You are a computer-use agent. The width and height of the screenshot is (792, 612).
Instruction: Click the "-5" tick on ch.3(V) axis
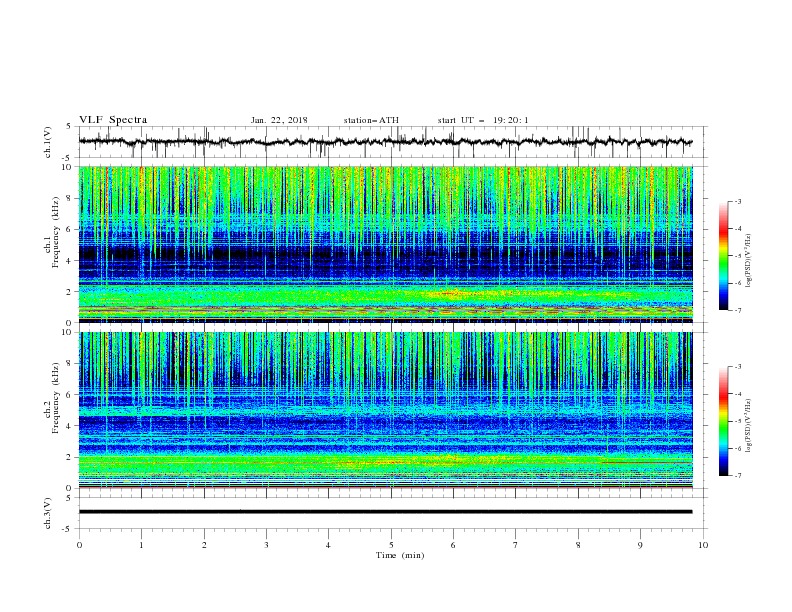click(68, 529)
